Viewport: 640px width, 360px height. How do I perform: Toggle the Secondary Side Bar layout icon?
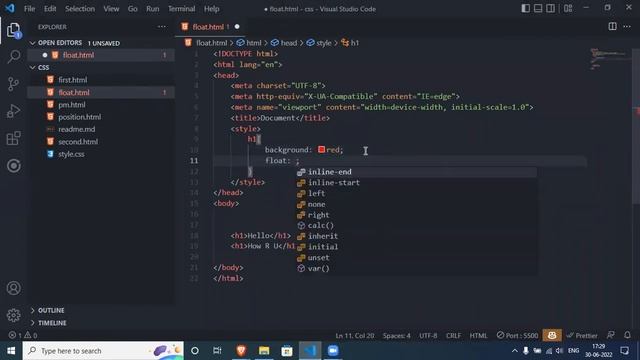[551, 8]
